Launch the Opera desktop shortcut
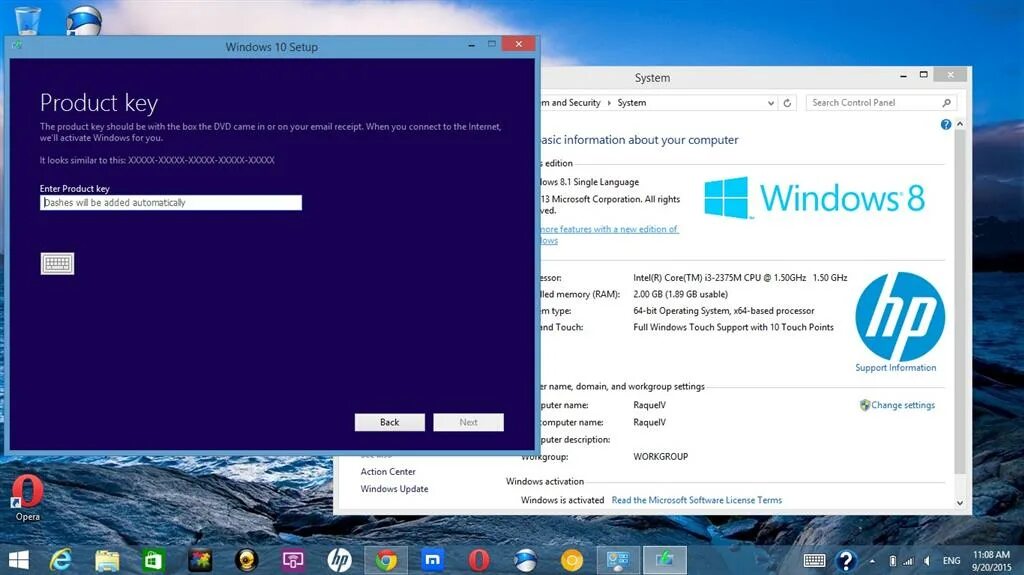This screenshot has height=575, width=1024. click(27, 498)
